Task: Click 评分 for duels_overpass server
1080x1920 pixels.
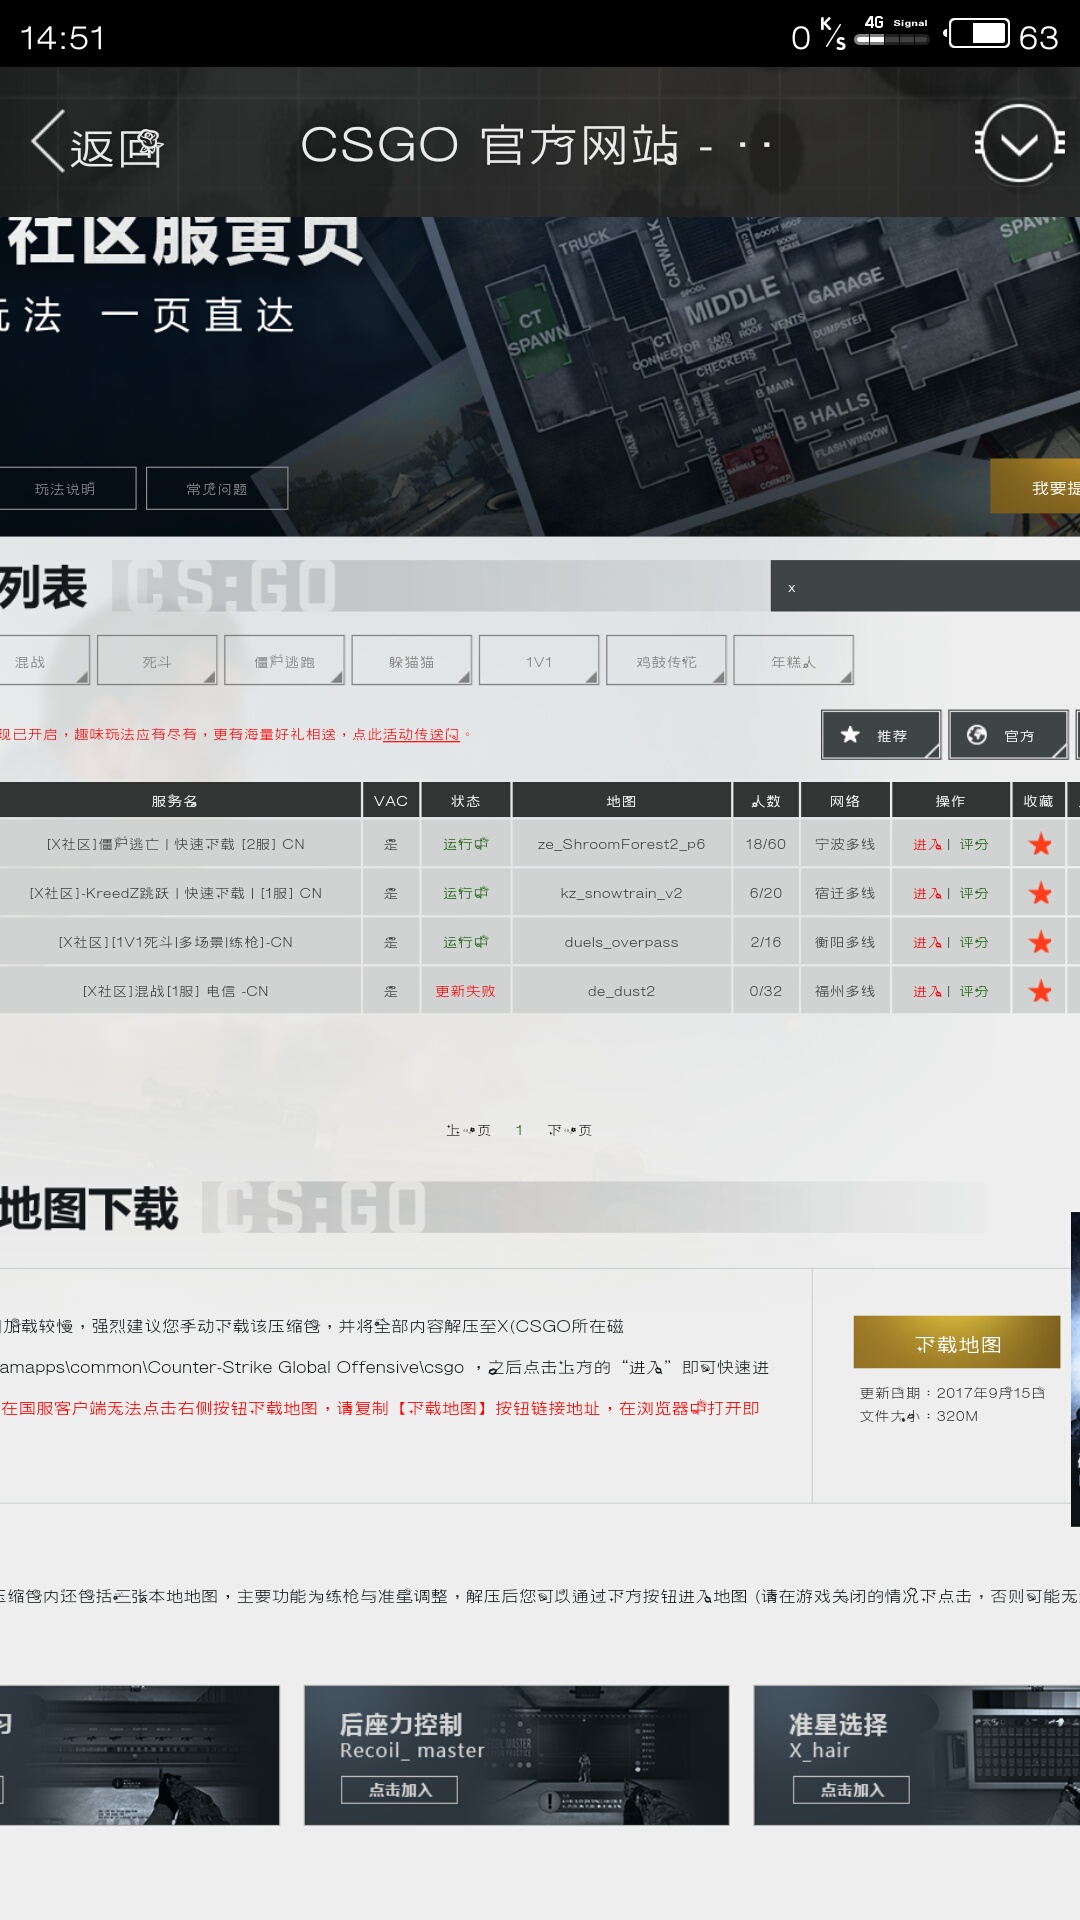Action: tap(974, 942)
